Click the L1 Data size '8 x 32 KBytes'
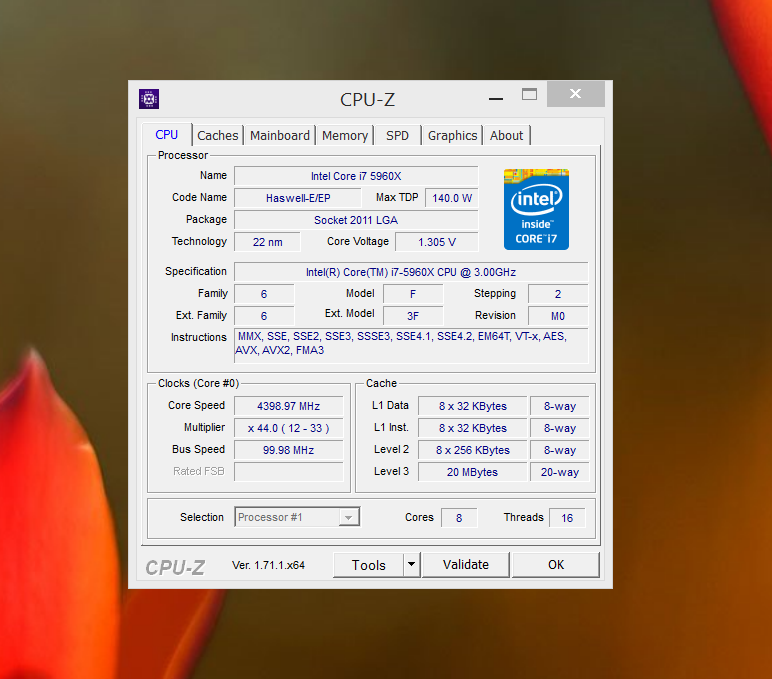The height and width of the screenshot is (679, 772). point(473,406)
